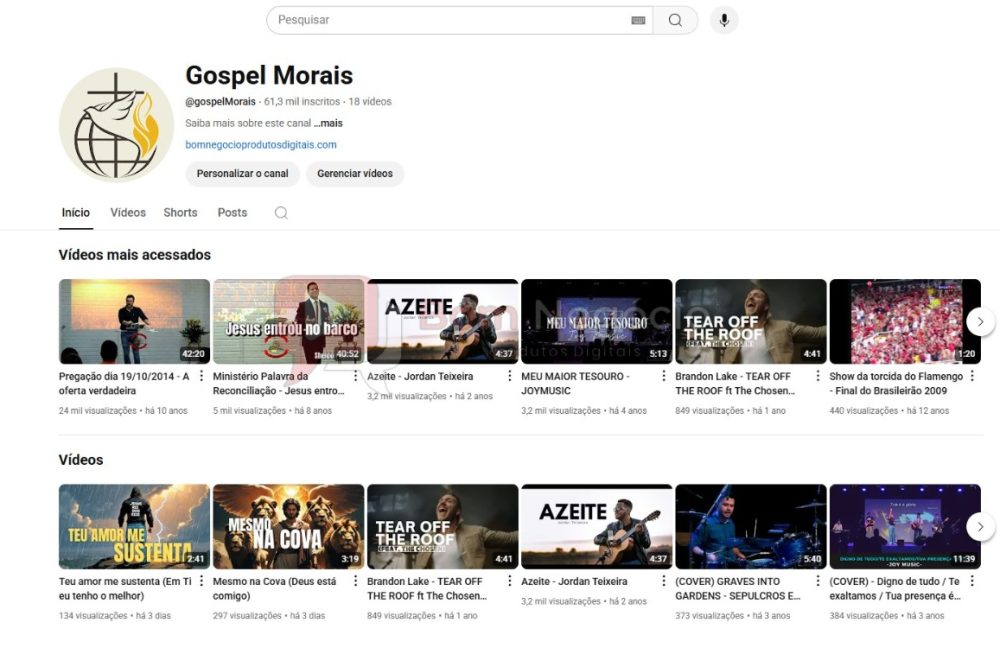The image size is (1000, 667).
Task: Search within the channel using magnifier icon
Action: click(281, 213)
